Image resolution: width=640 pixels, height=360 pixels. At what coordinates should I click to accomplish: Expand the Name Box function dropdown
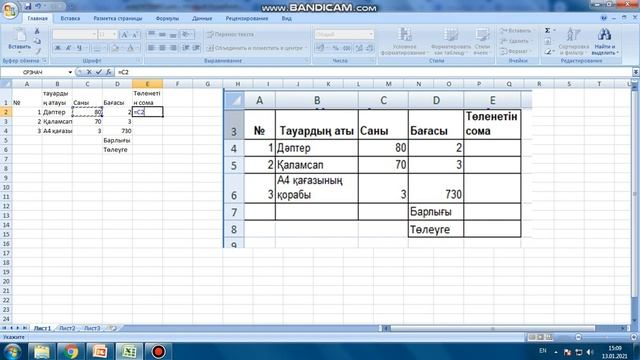pos(70,72)
